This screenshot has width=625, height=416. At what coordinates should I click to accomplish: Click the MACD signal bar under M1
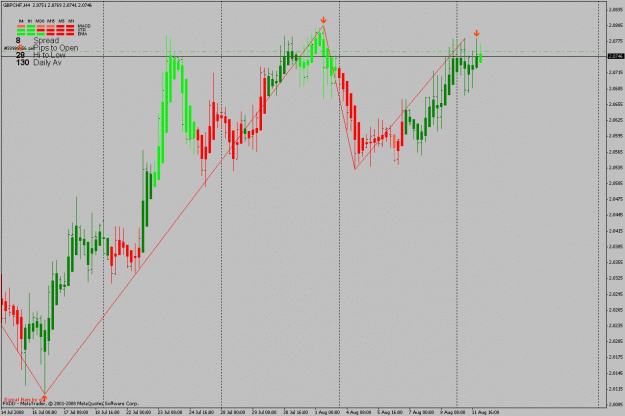tap(70, 26)
